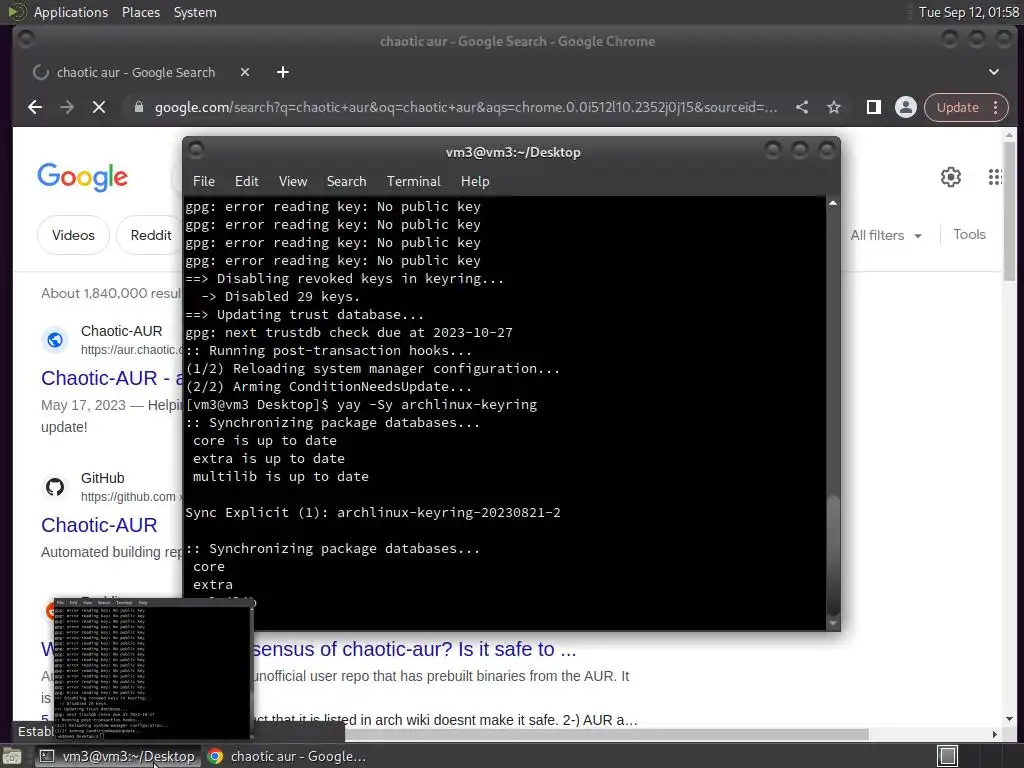
Task: Bookmark page with the star icon
Action: tap(834, 107)
